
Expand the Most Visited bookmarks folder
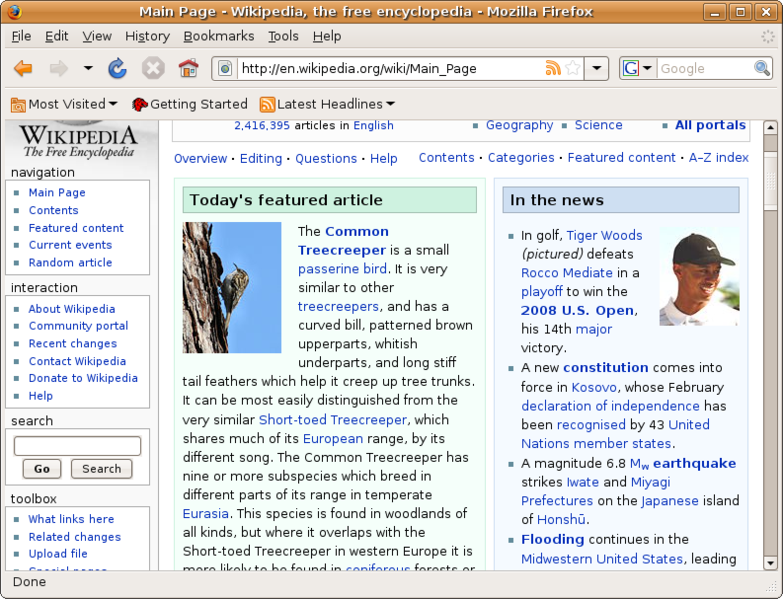click(64, 104)
